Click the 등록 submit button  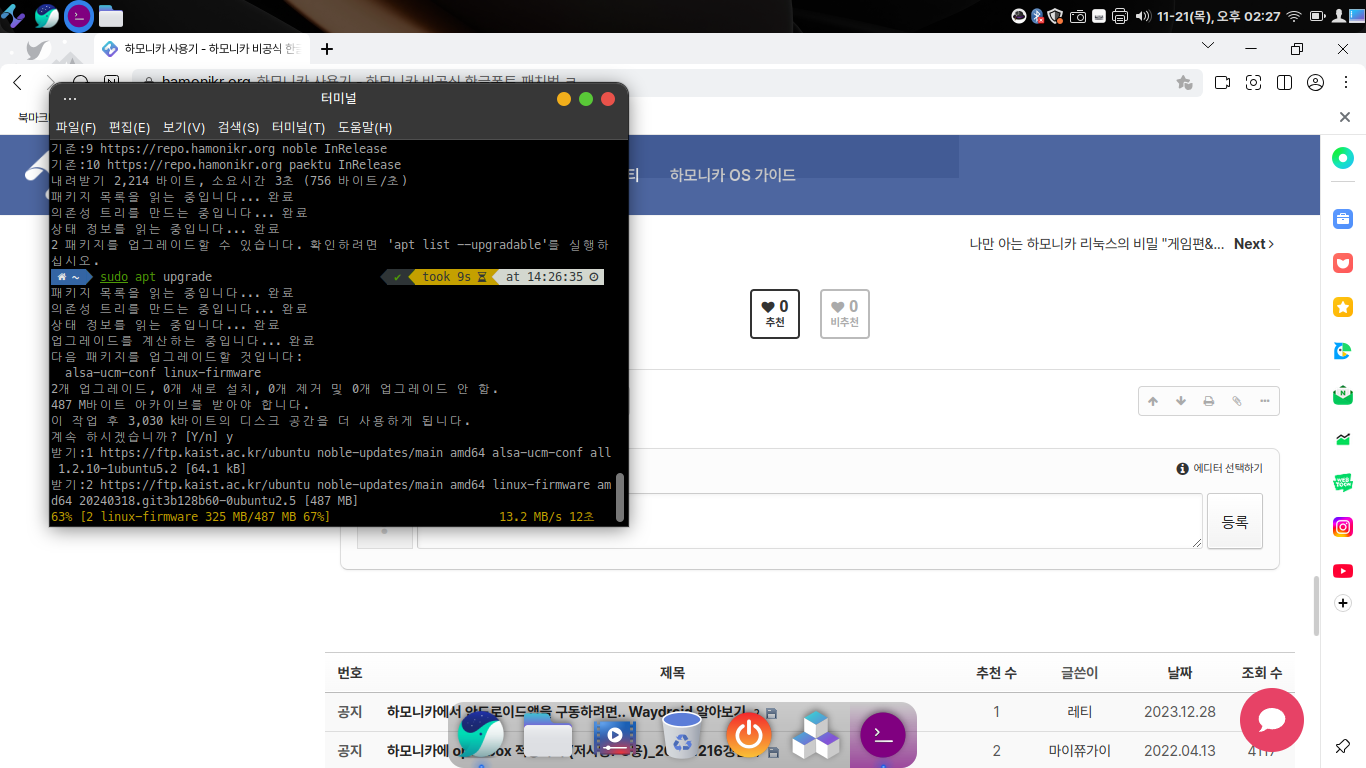[x=1235, y=521]
